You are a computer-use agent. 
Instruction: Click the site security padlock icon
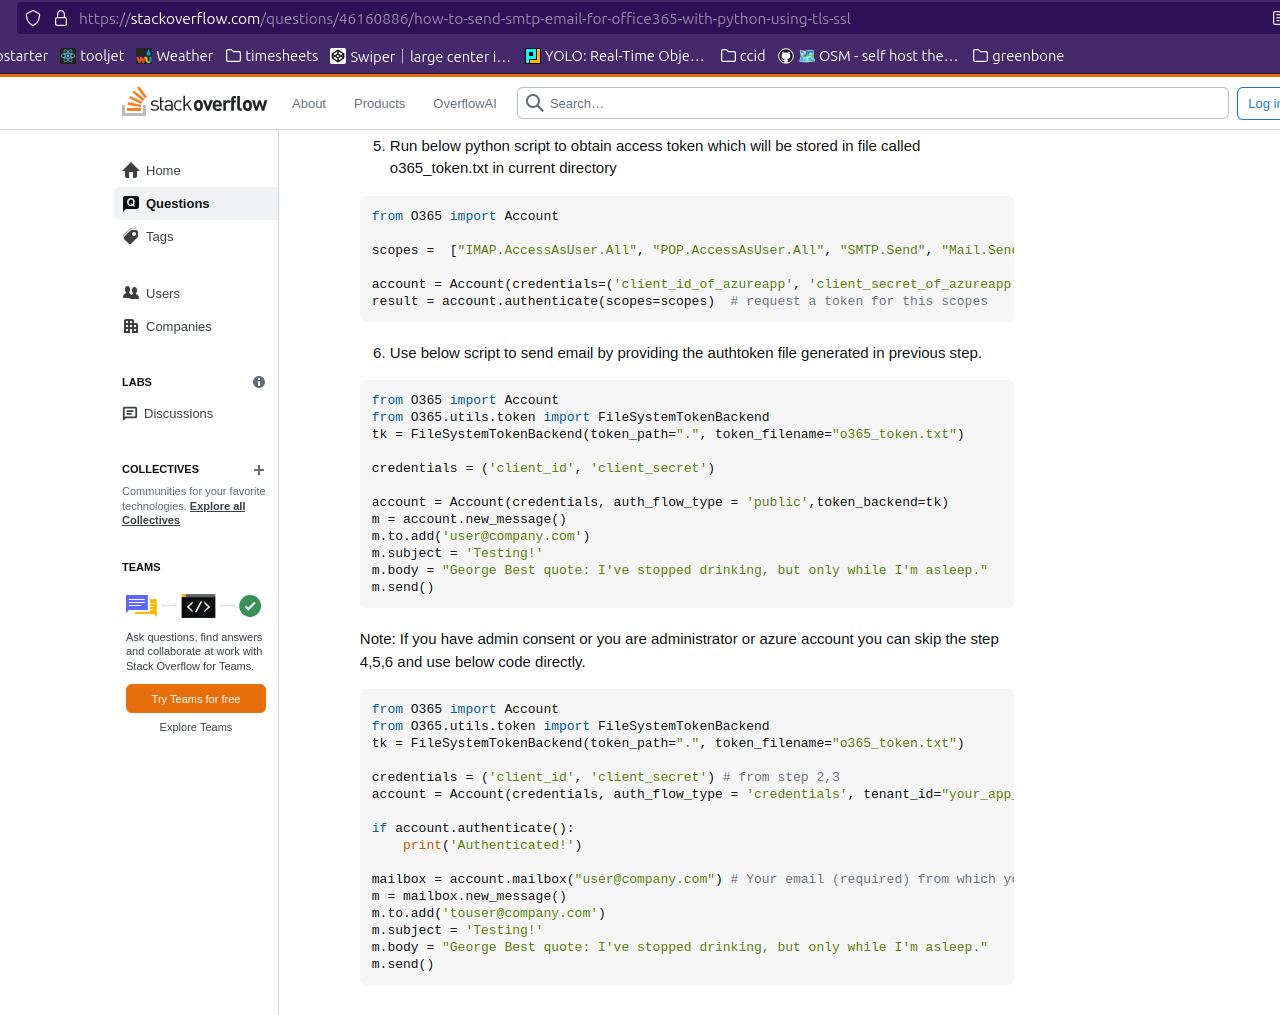[x=61, y=18]
